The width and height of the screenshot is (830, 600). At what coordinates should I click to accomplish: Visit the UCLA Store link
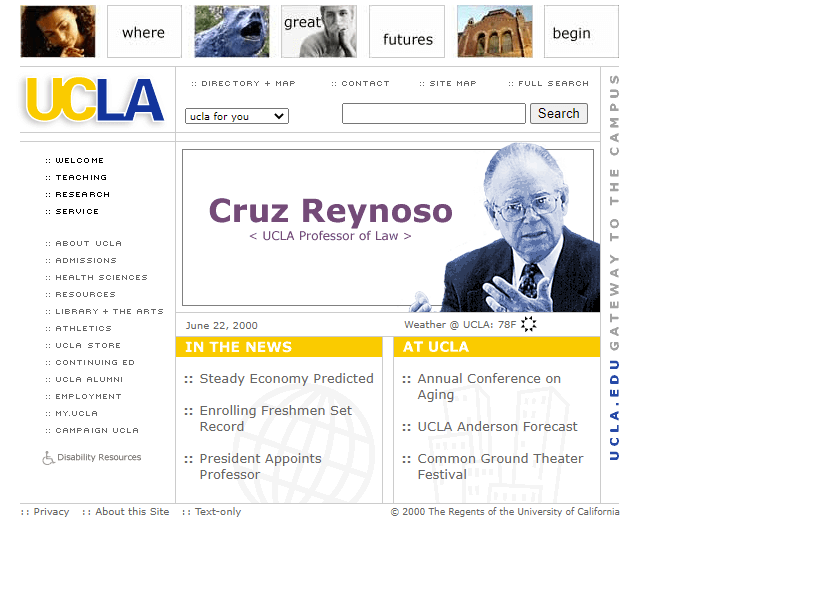click(83, 345)
